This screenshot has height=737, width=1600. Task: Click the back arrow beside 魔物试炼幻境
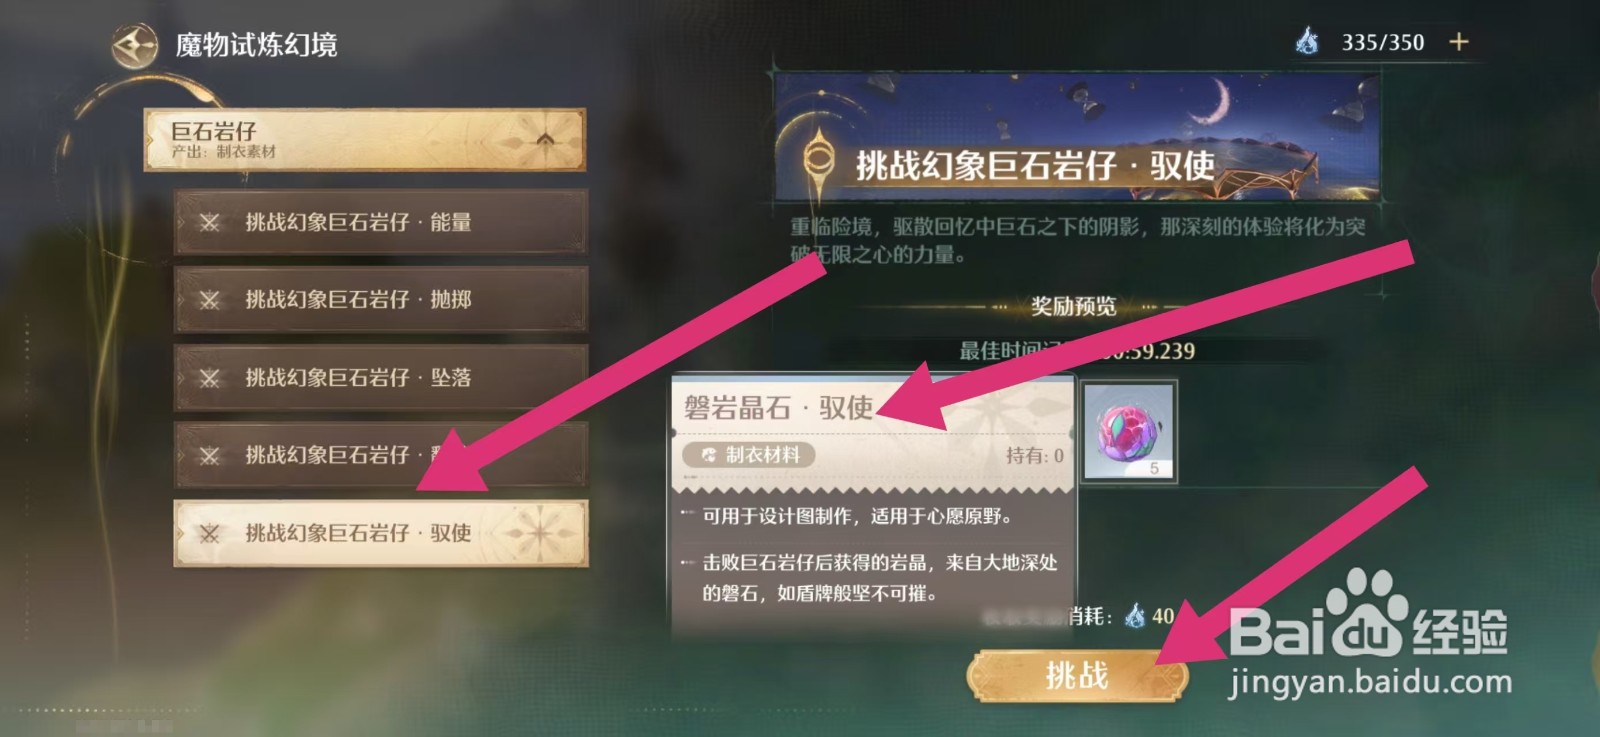pos(134,45)
